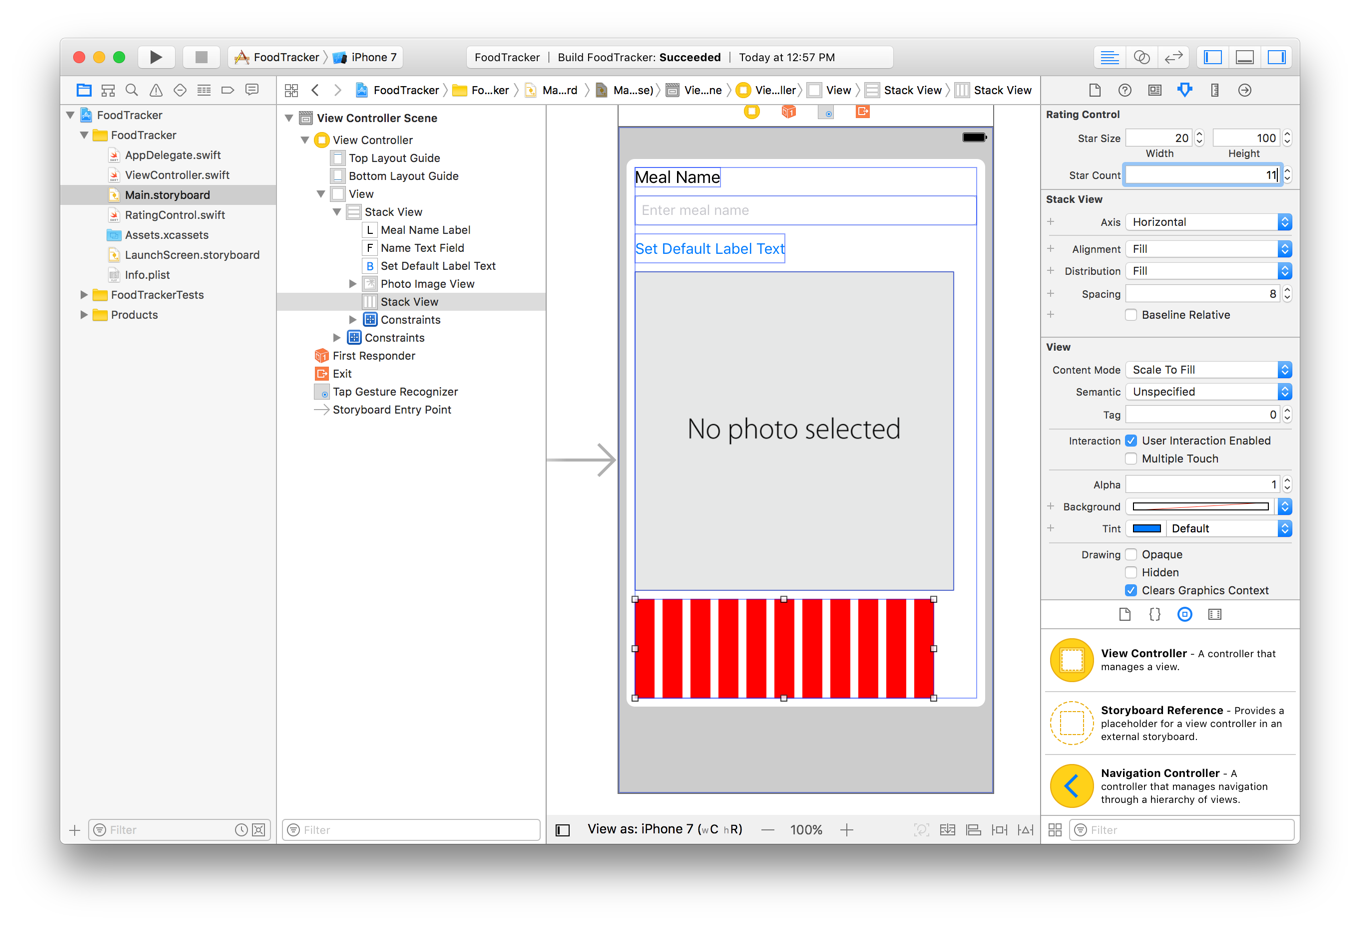Select Tap Gesture Recognizer in outline
1360x930 pixels.
(395, 392)
